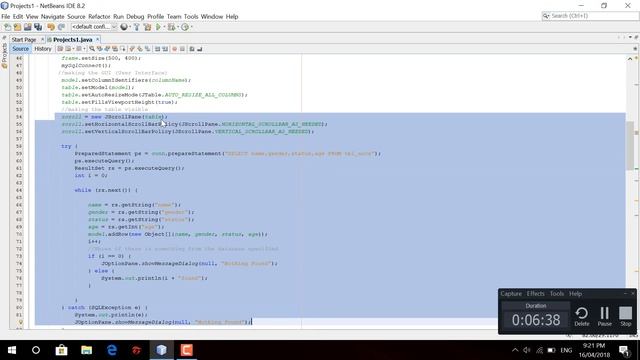Click the scroll up arrow of editor

(630, 59)
